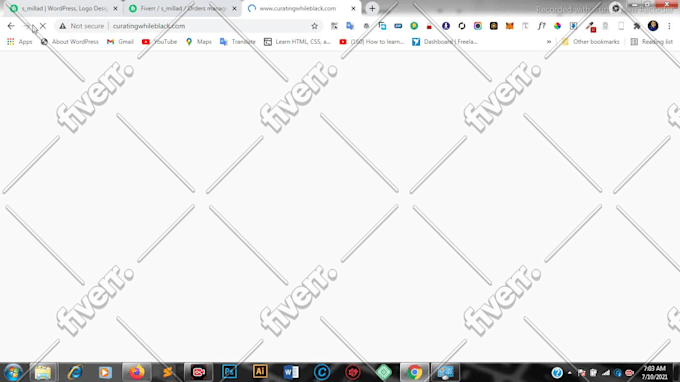The width and height of the screenshot is (680, 382).
Task: Open the Other bookmarks folder
Action: (590, 42)
